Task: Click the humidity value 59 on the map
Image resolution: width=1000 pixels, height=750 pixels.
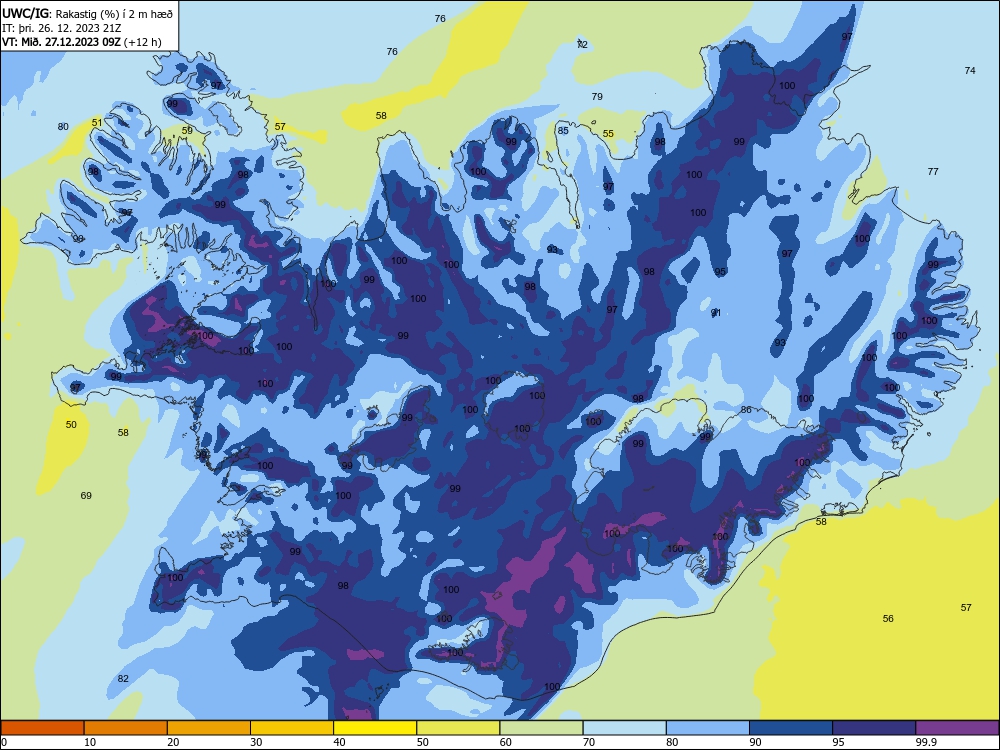Action: tap(187, 131)
